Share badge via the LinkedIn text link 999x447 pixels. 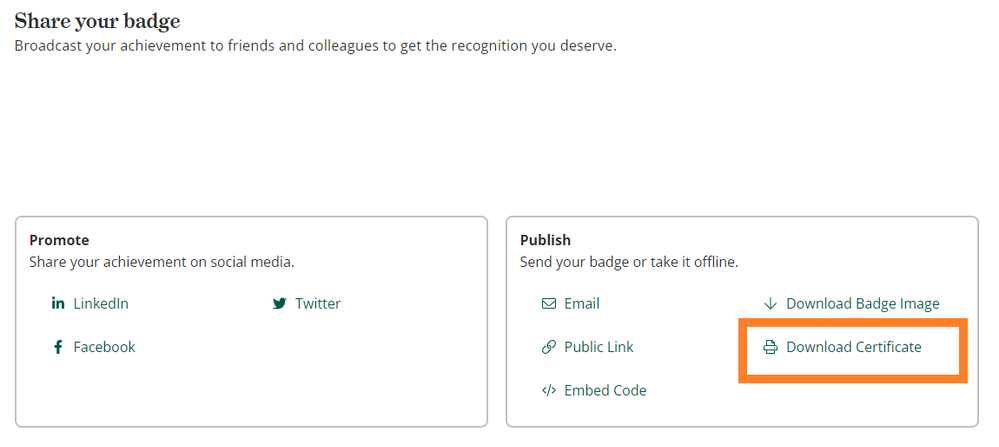[101, 304]
